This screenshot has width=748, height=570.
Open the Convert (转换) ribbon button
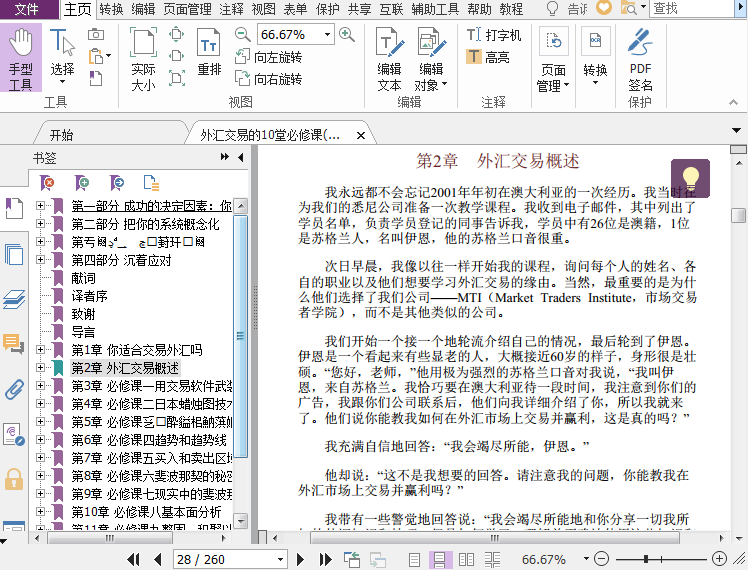[595, 57]
